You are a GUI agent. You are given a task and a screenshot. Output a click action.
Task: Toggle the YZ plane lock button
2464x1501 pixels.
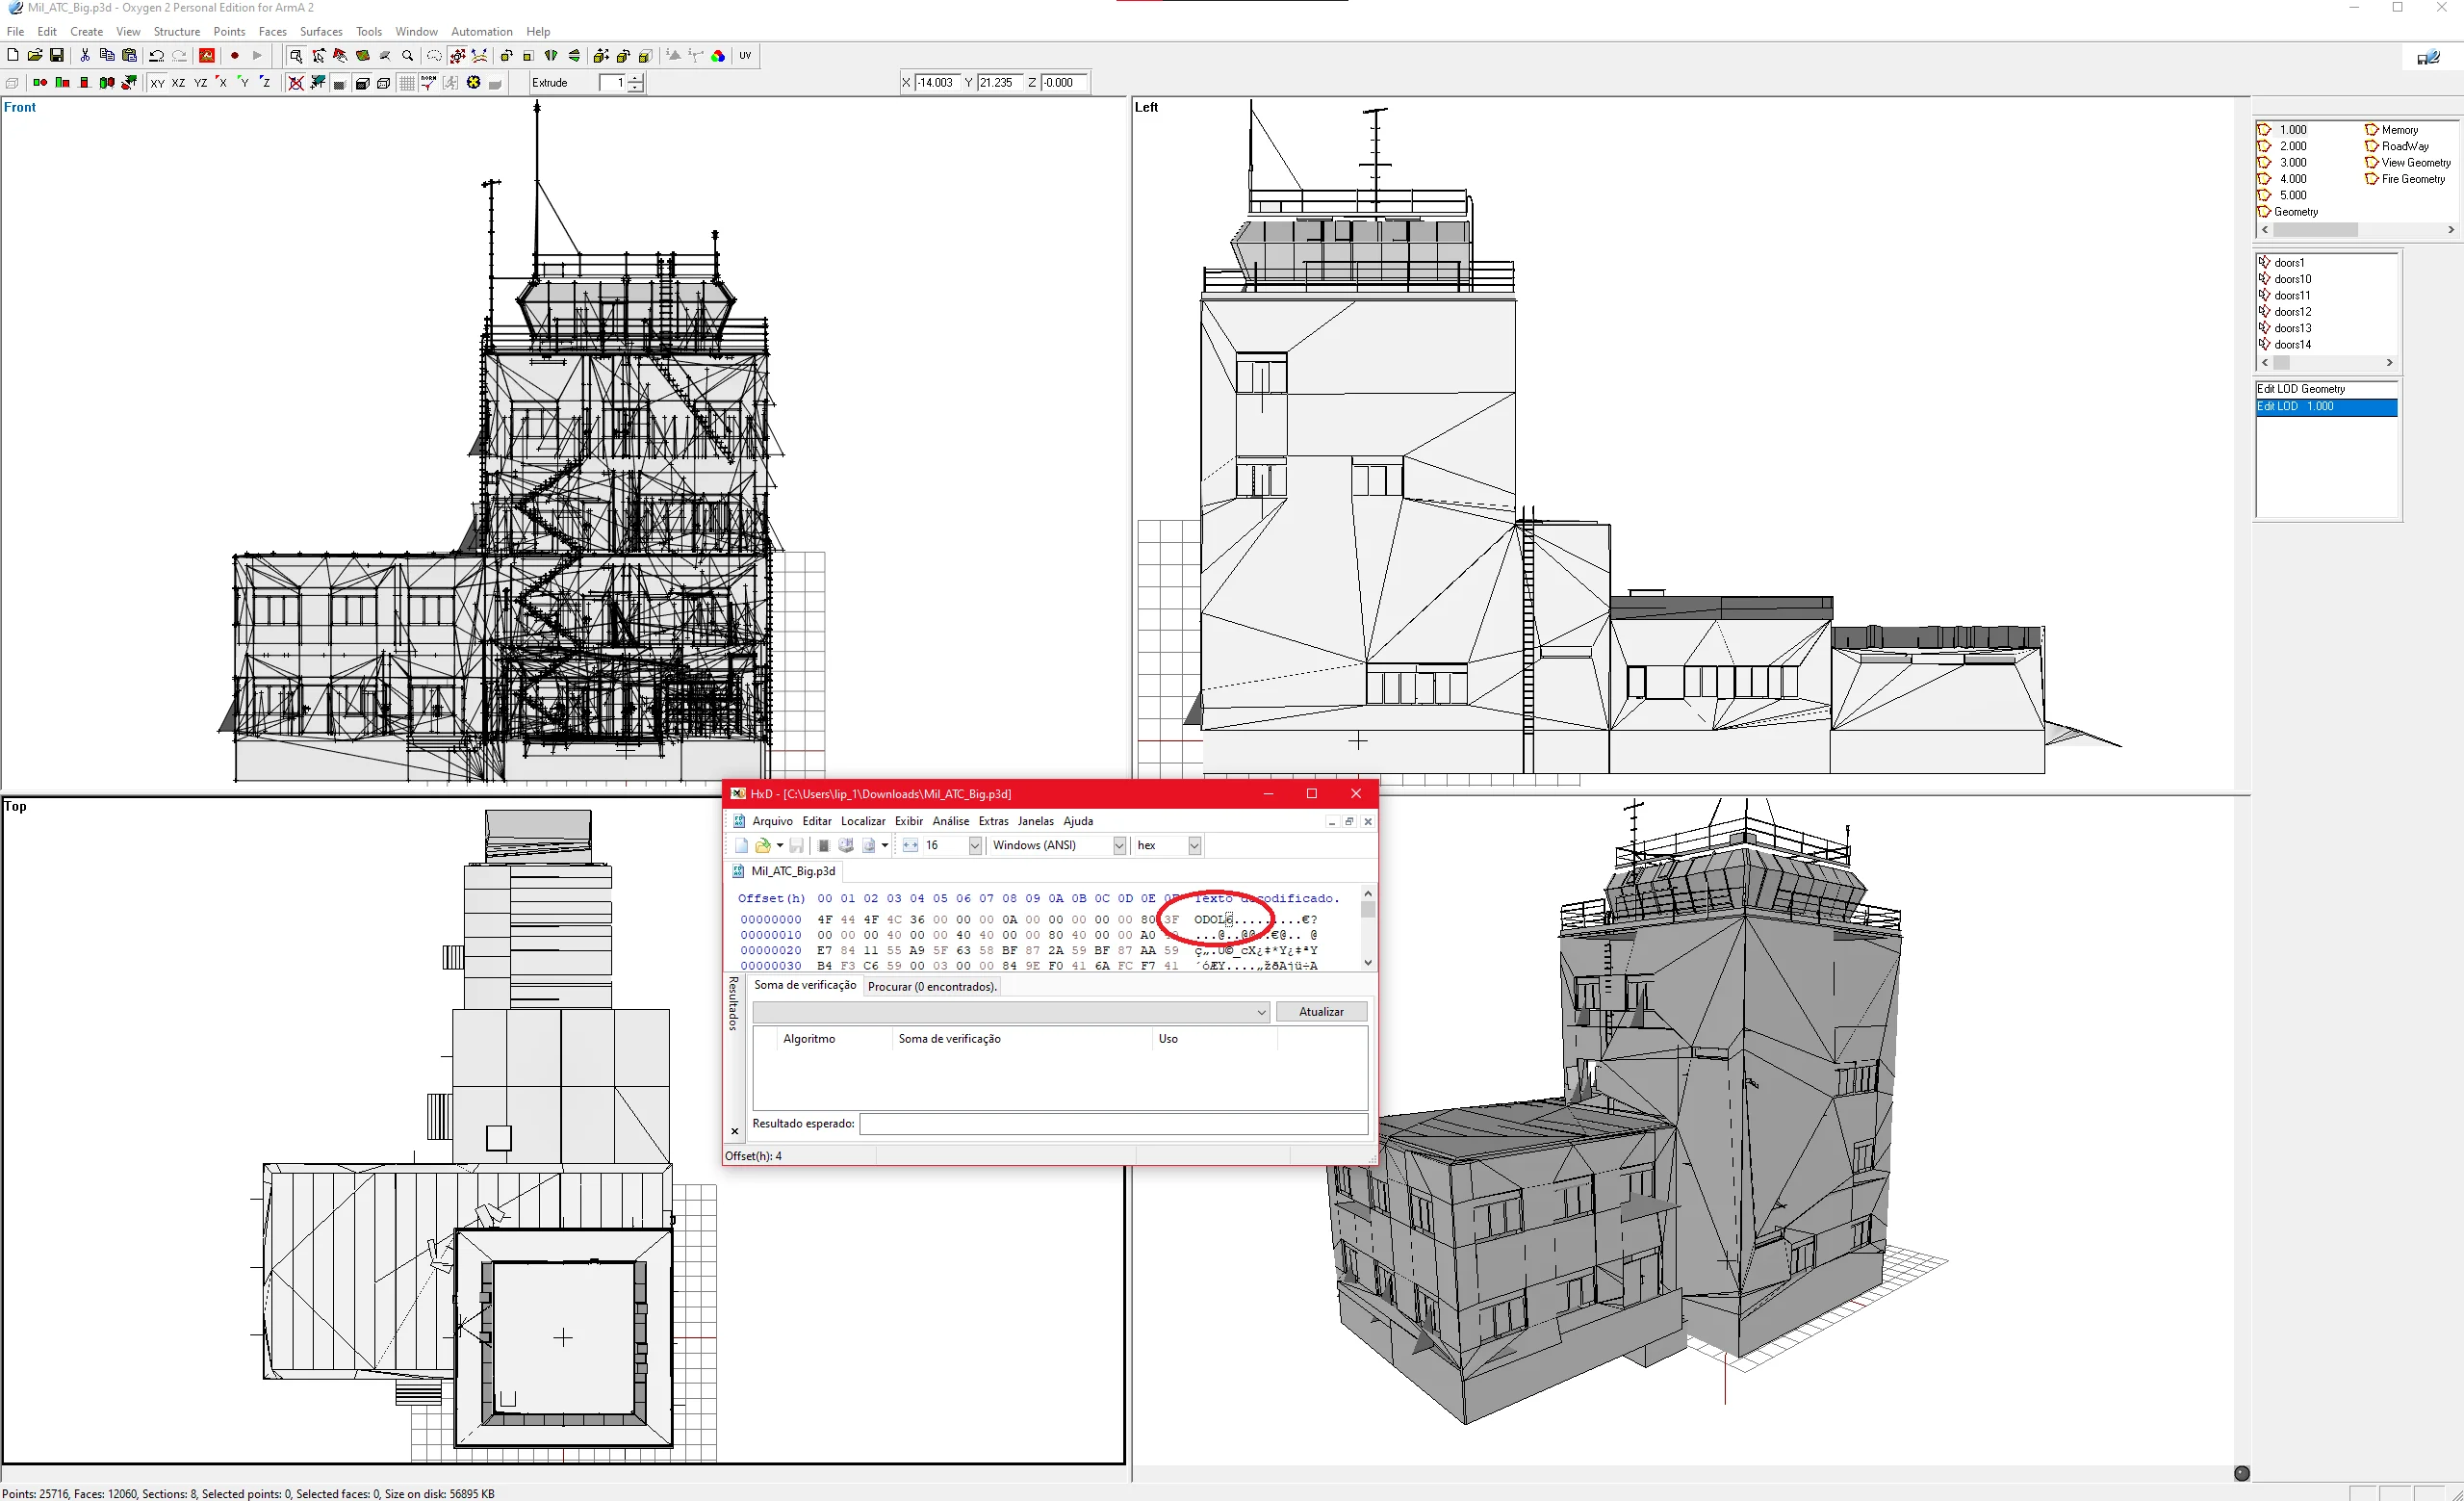tap(200, 83)
